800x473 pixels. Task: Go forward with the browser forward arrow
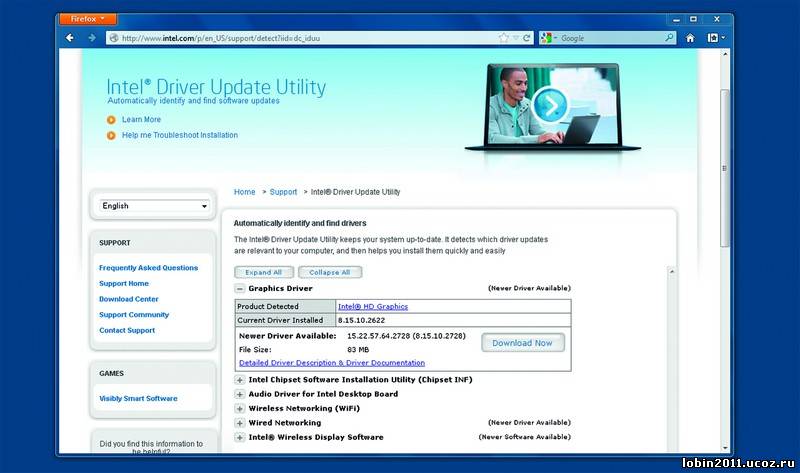coord(92,38)
